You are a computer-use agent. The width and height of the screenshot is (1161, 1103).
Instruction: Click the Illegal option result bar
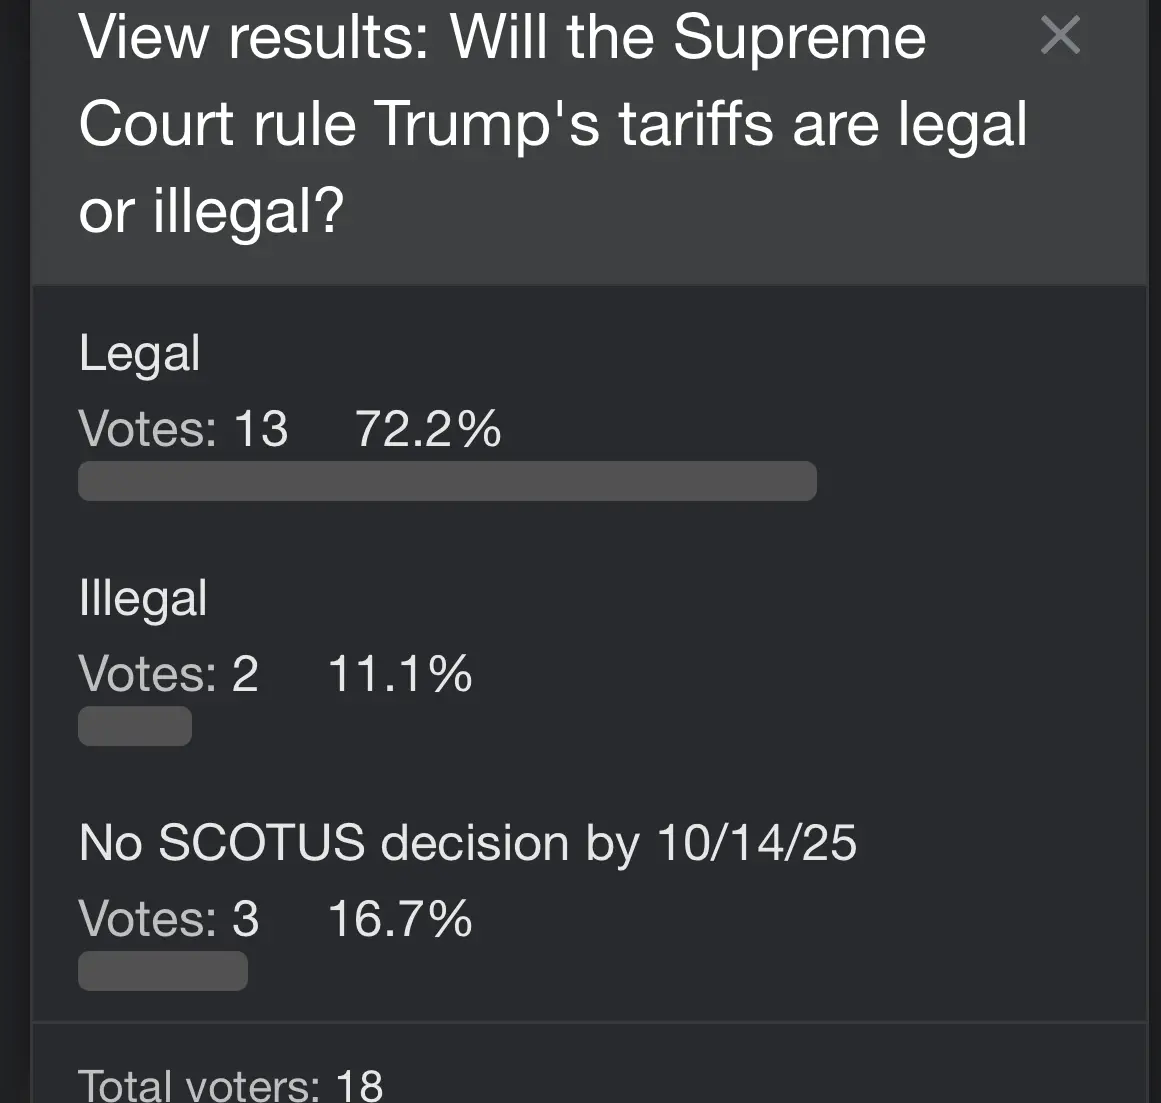(135, 726)
